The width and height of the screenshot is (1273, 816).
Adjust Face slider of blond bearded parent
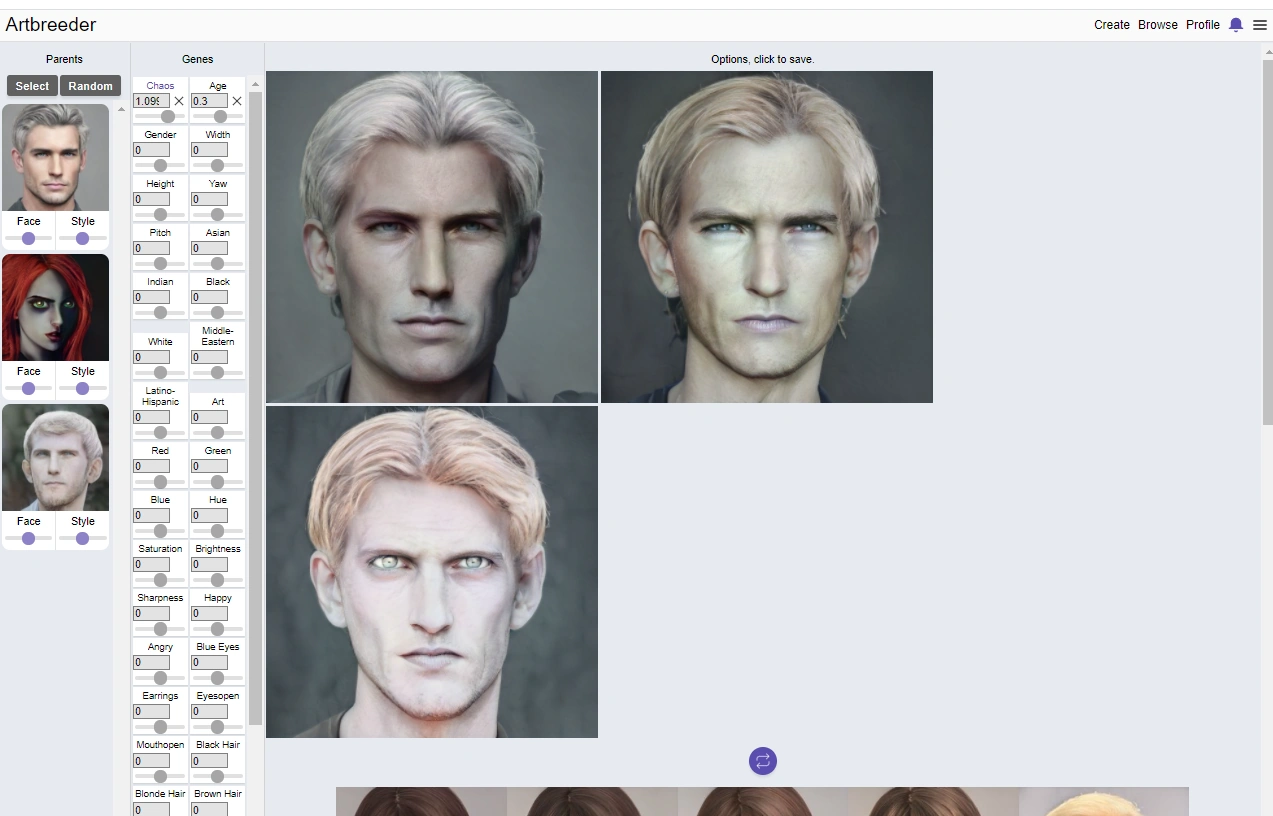[28, 538]
